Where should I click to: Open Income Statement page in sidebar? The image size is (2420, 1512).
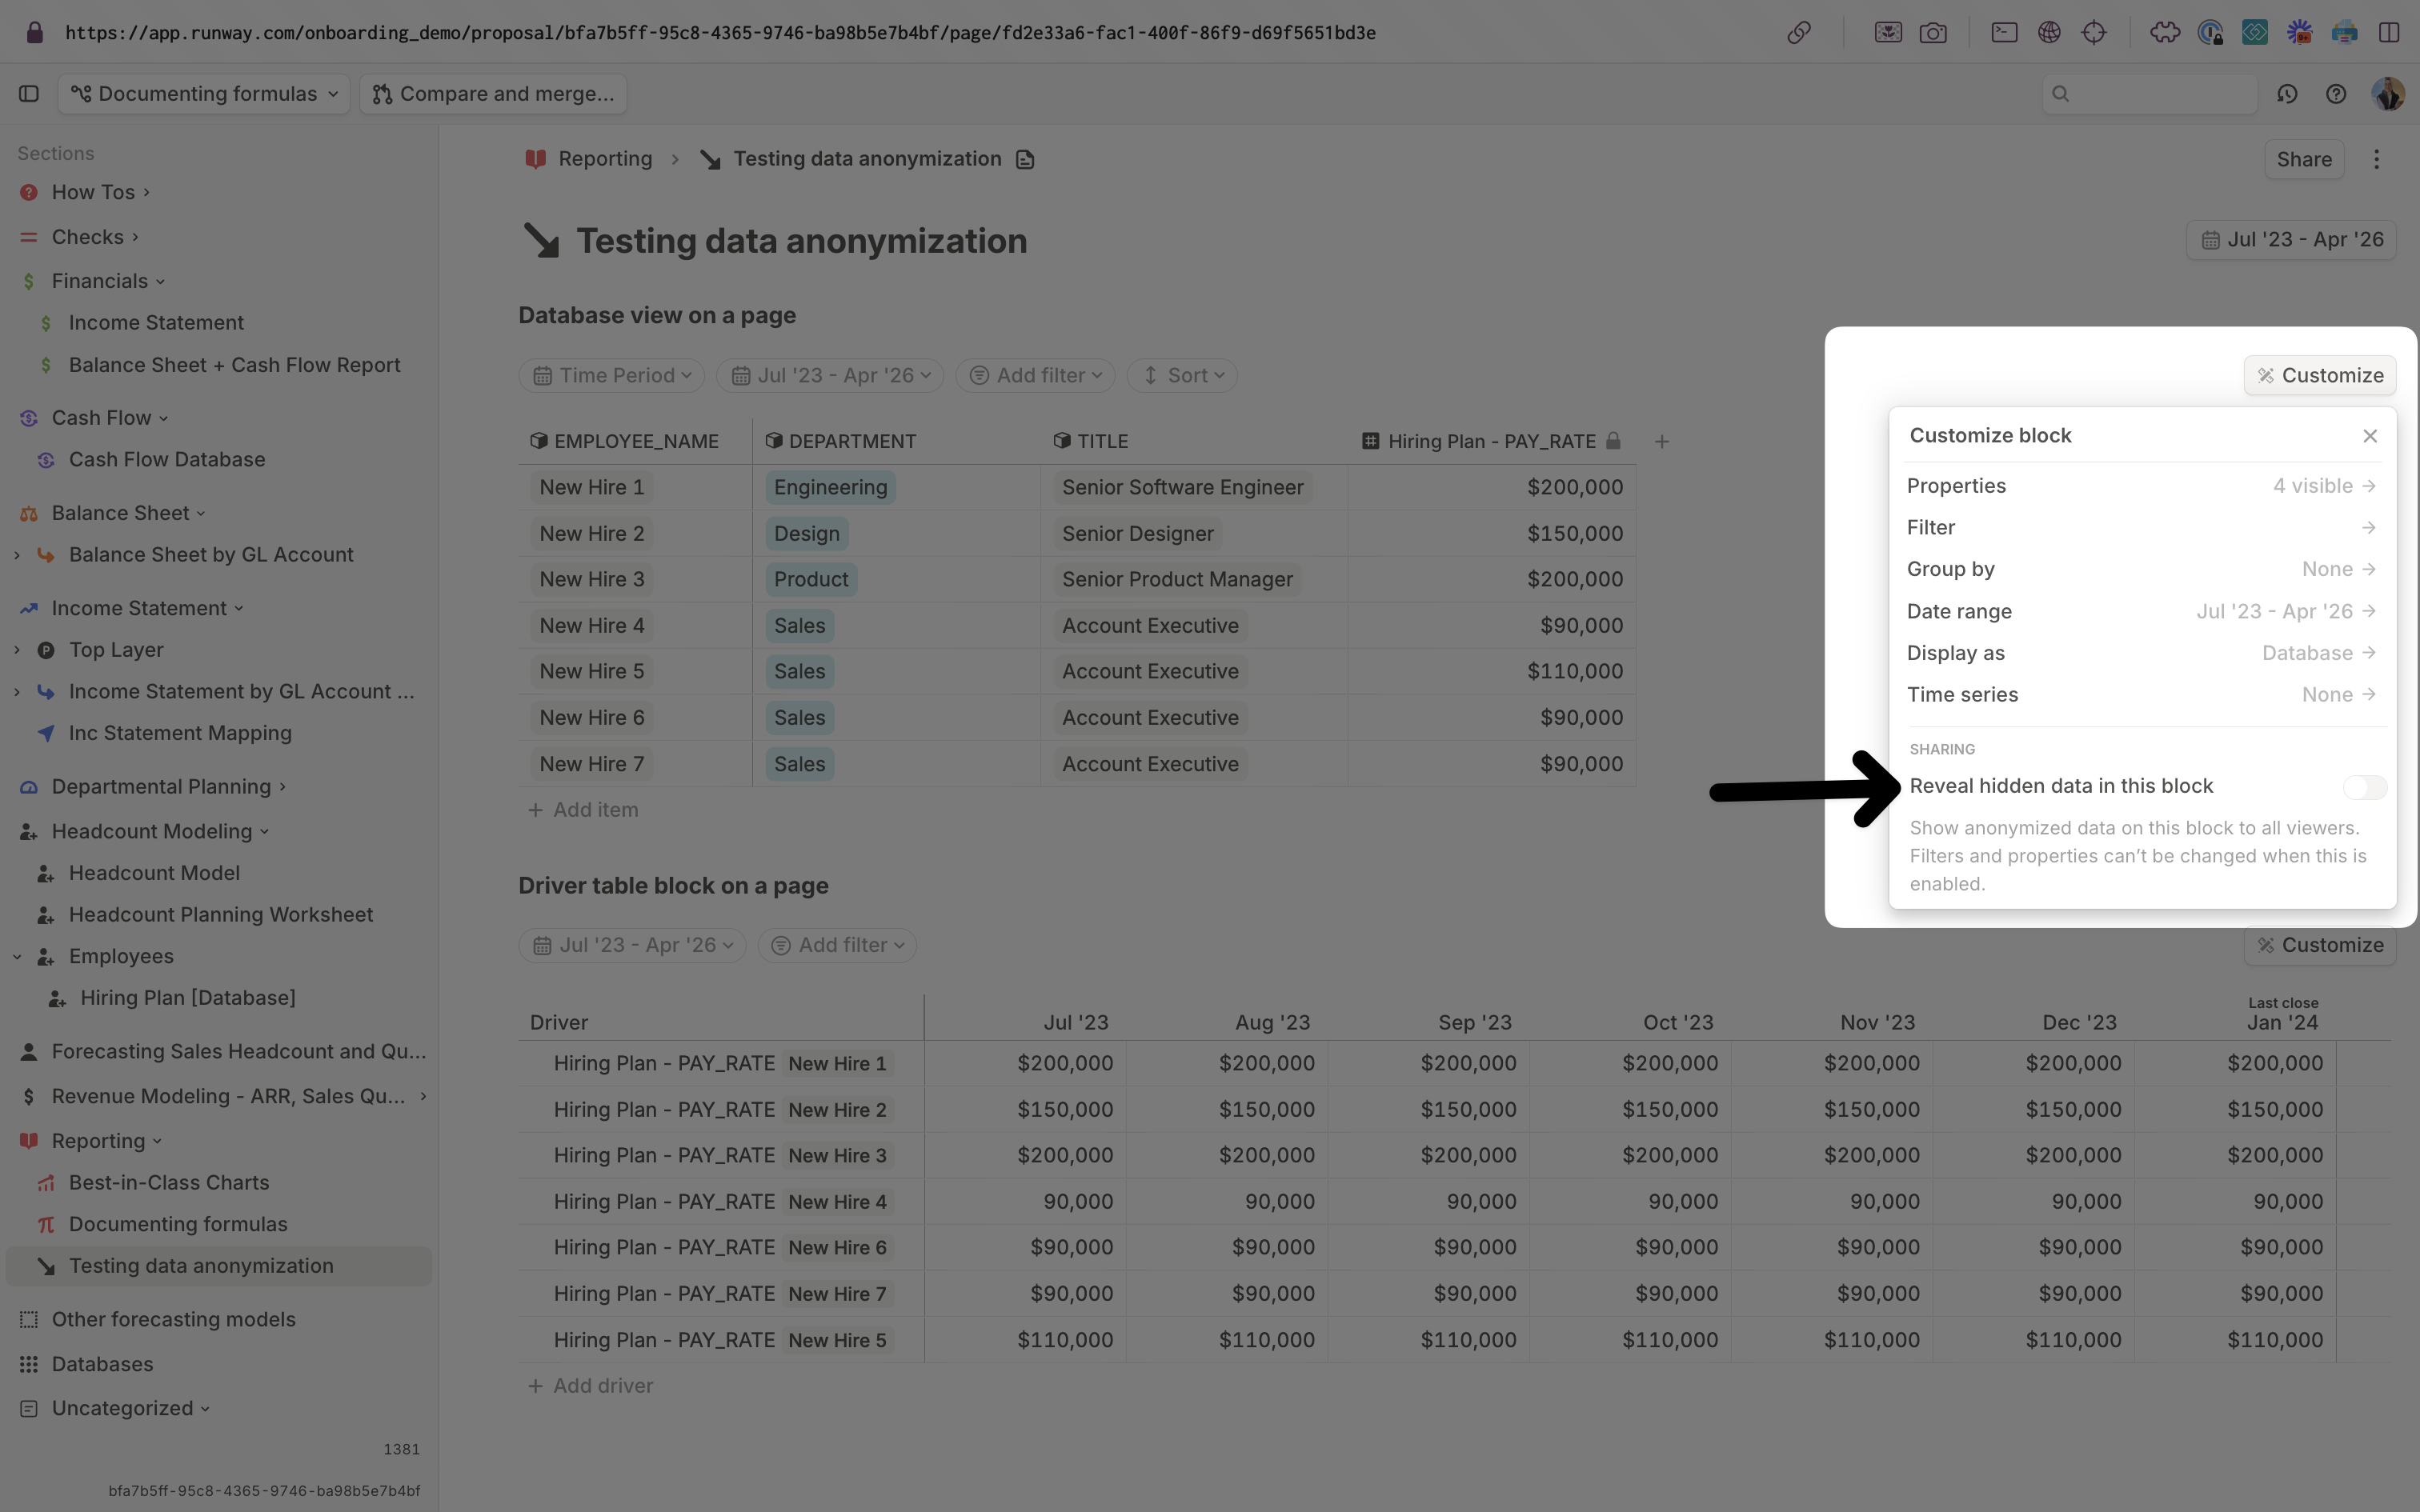click(x=156, y=323)
